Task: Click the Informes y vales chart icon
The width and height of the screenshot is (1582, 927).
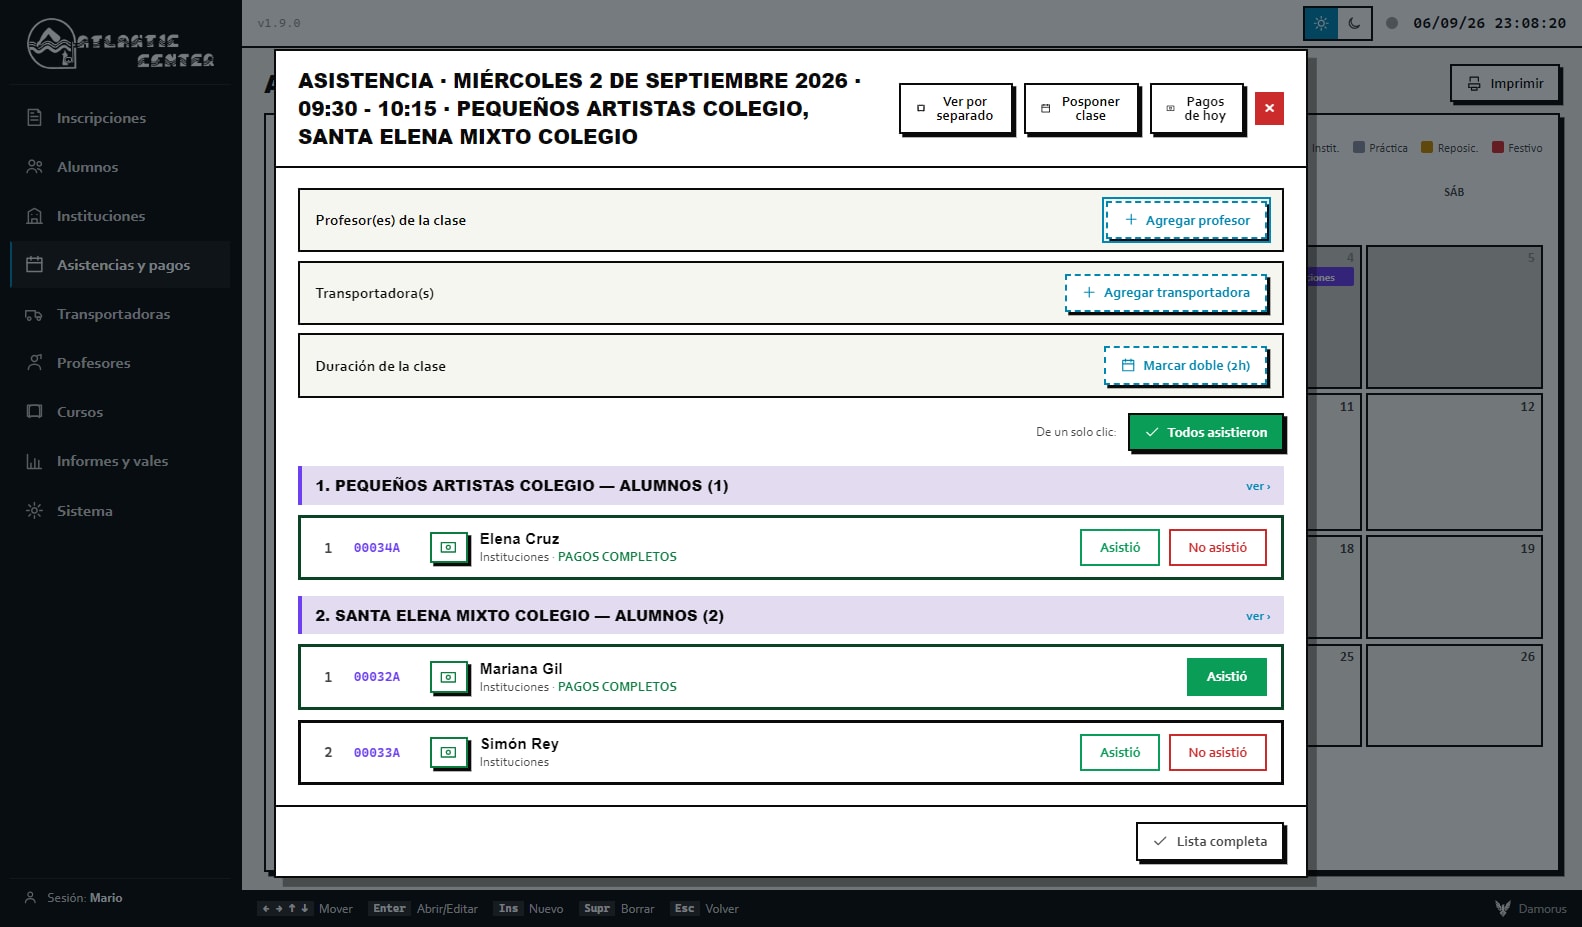Action: [x=34, y=461]
